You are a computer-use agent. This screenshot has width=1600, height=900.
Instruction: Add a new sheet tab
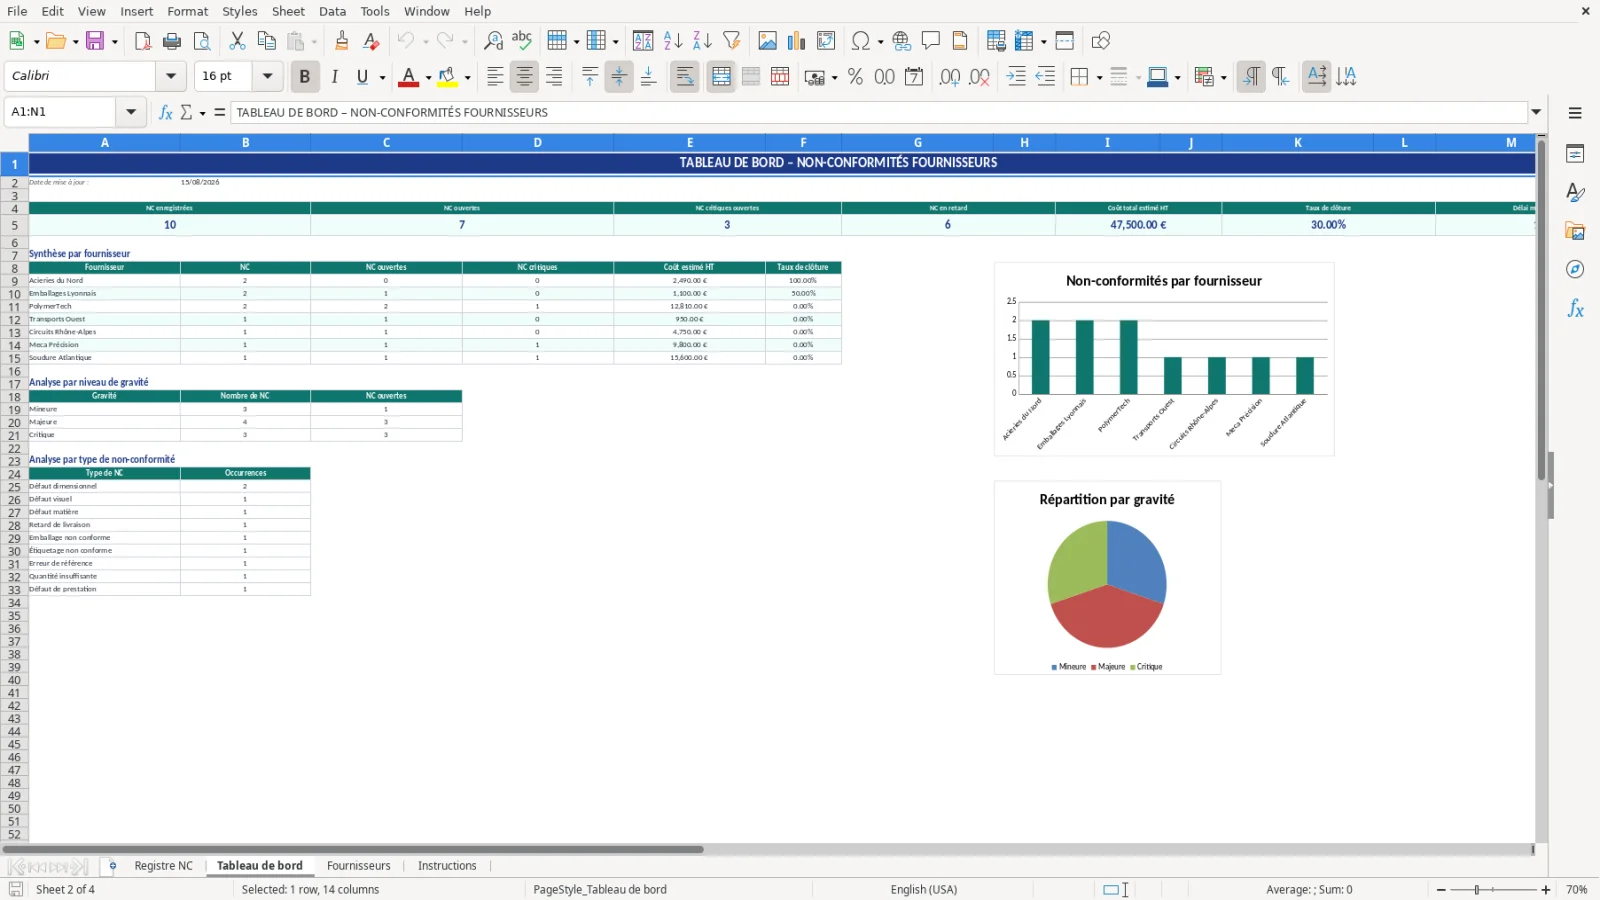click(x=112, y=866)
